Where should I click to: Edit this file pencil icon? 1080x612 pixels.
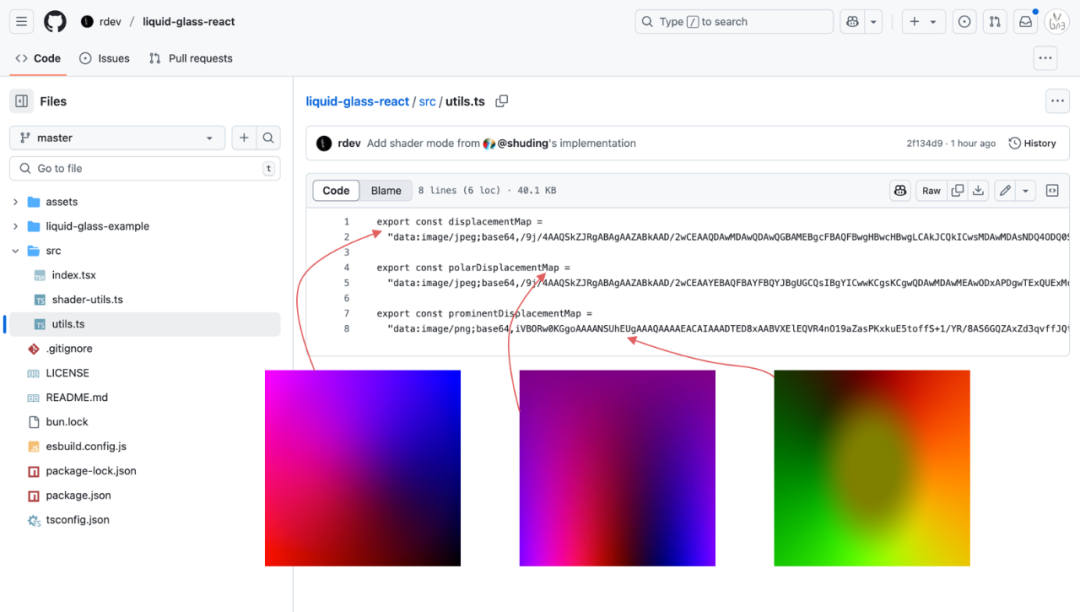point(1005,191)
